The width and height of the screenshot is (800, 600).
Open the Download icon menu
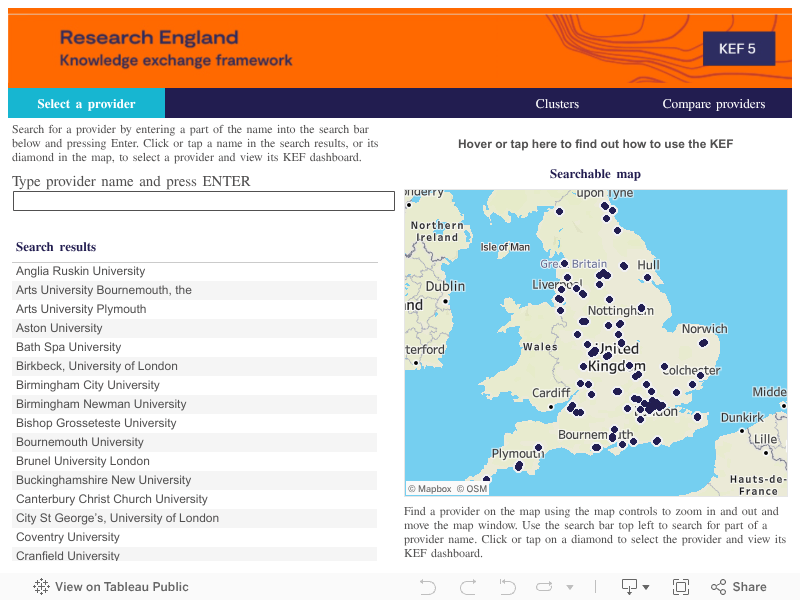[x=635, y=587]
